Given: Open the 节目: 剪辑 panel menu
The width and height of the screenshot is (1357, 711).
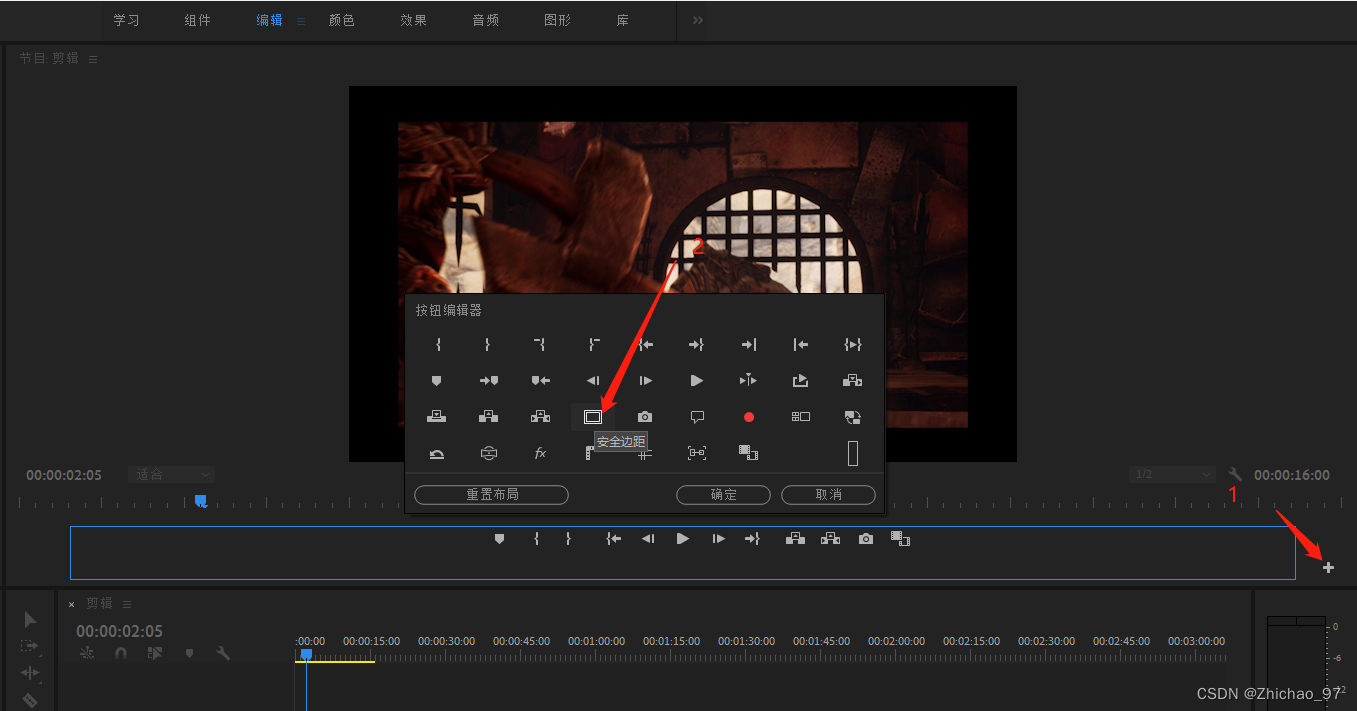Looking at the screenshot, I should tap(93, 59).
